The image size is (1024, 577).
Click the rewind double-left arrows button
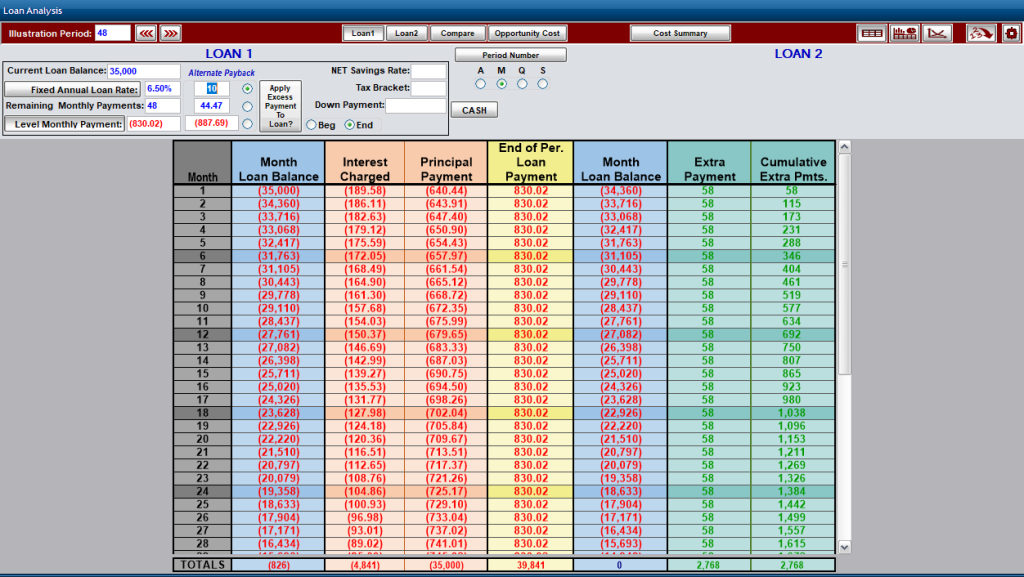(147, 33)
